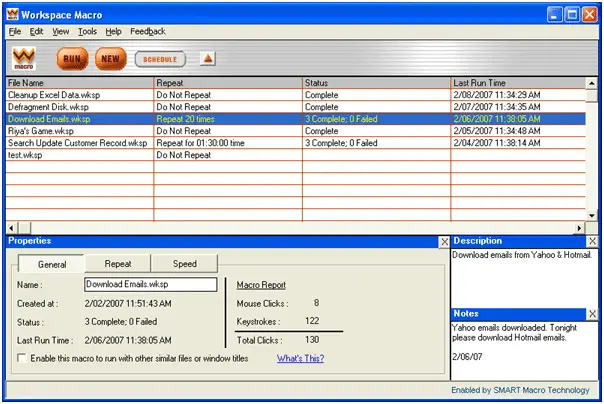Click the horizontal scroll right arrow
604x404 pixels.
(579, 228)
